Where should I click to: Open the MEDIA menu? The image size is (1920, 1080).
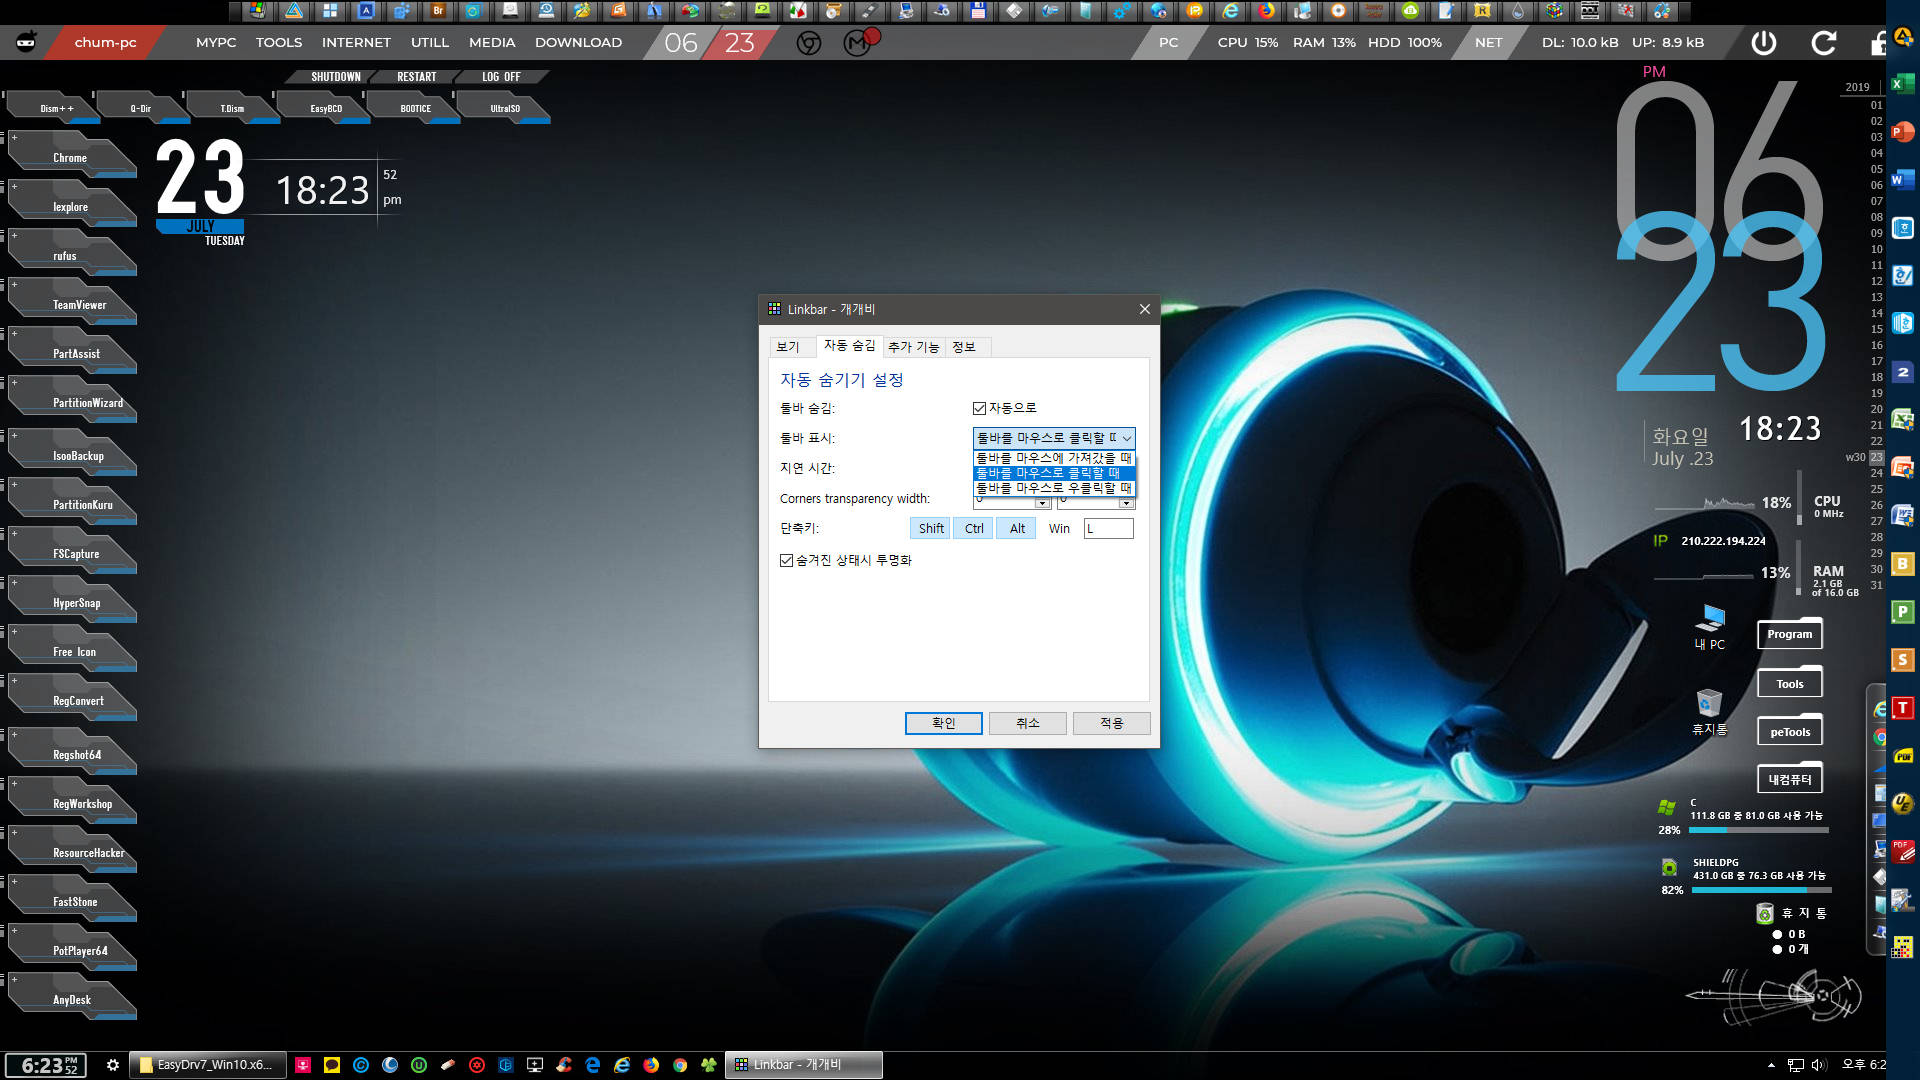tap(492, 42)
